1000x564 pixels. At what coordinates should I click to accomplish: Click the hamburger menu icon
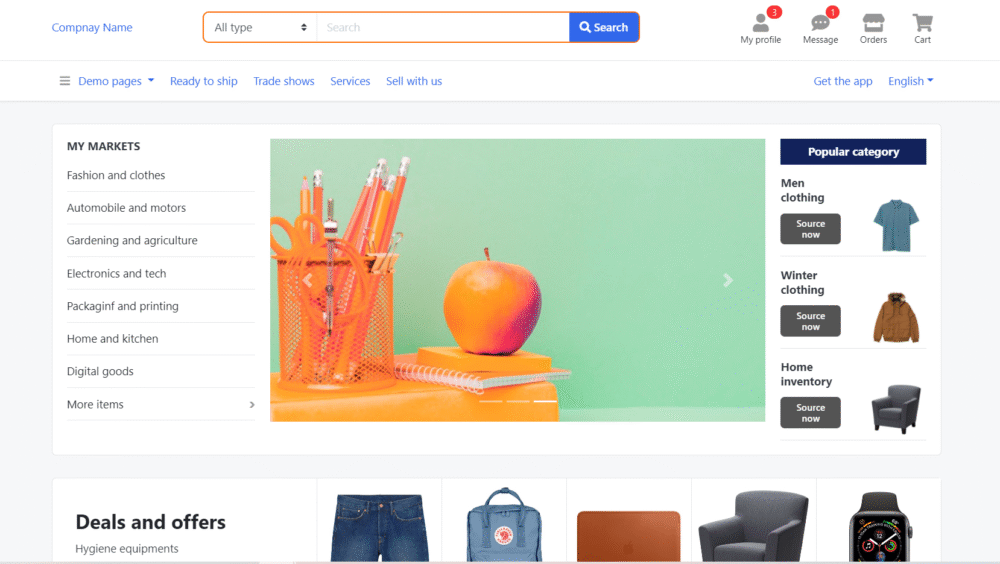coord(64,81)
